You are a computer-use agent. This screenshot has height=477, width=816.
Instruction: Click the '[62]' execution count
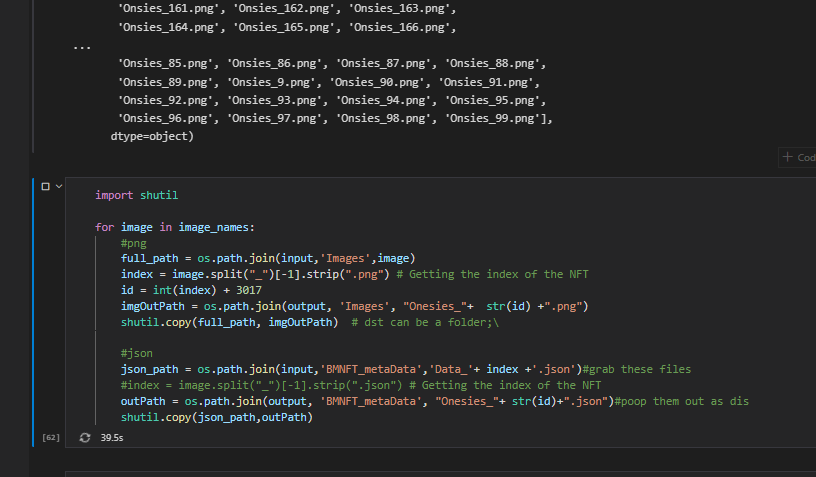[50, 437]
